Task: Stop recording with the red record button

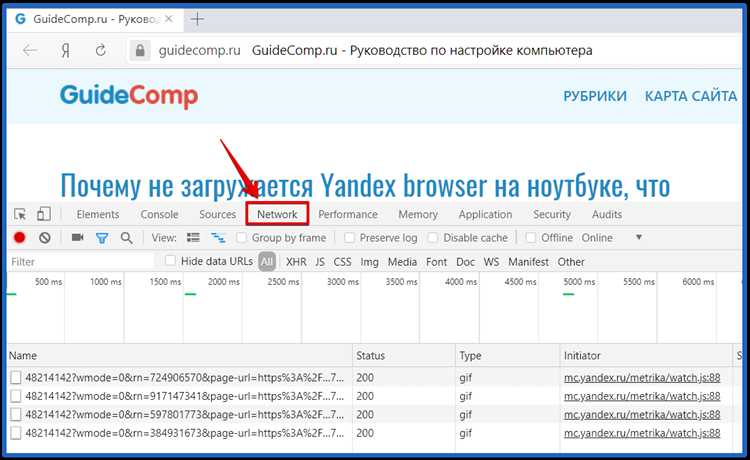Action: 20,237
